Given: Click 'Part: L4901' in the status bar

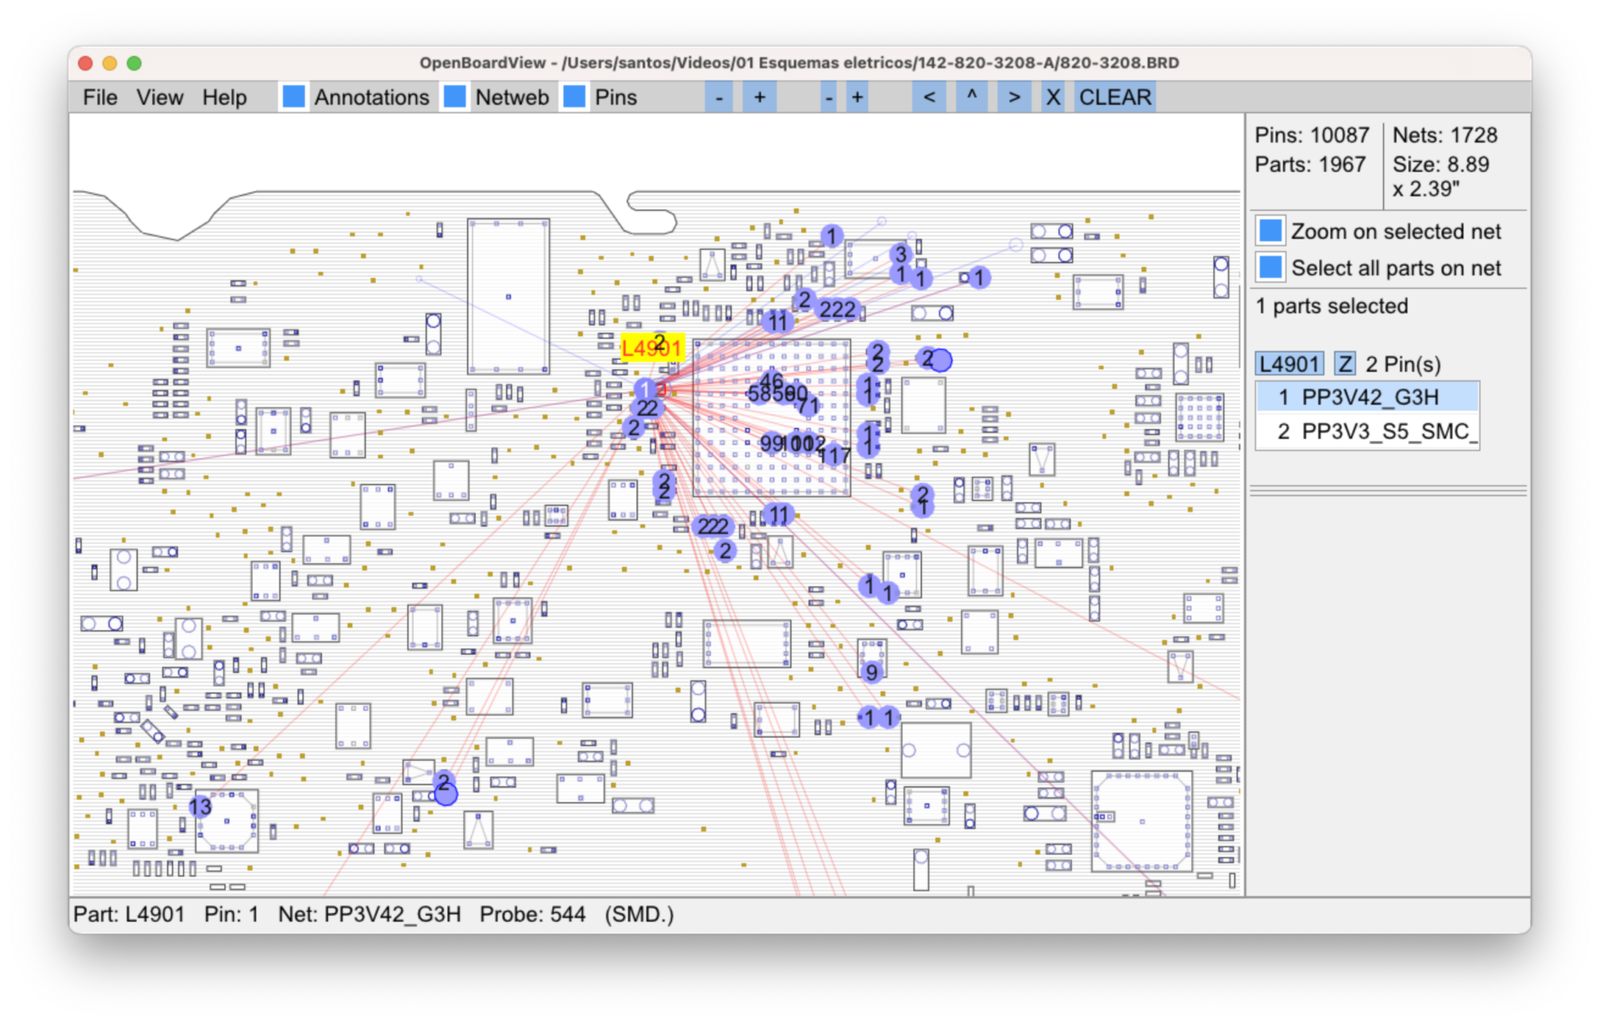Looking at the screenshot, I should pos(129,914).
